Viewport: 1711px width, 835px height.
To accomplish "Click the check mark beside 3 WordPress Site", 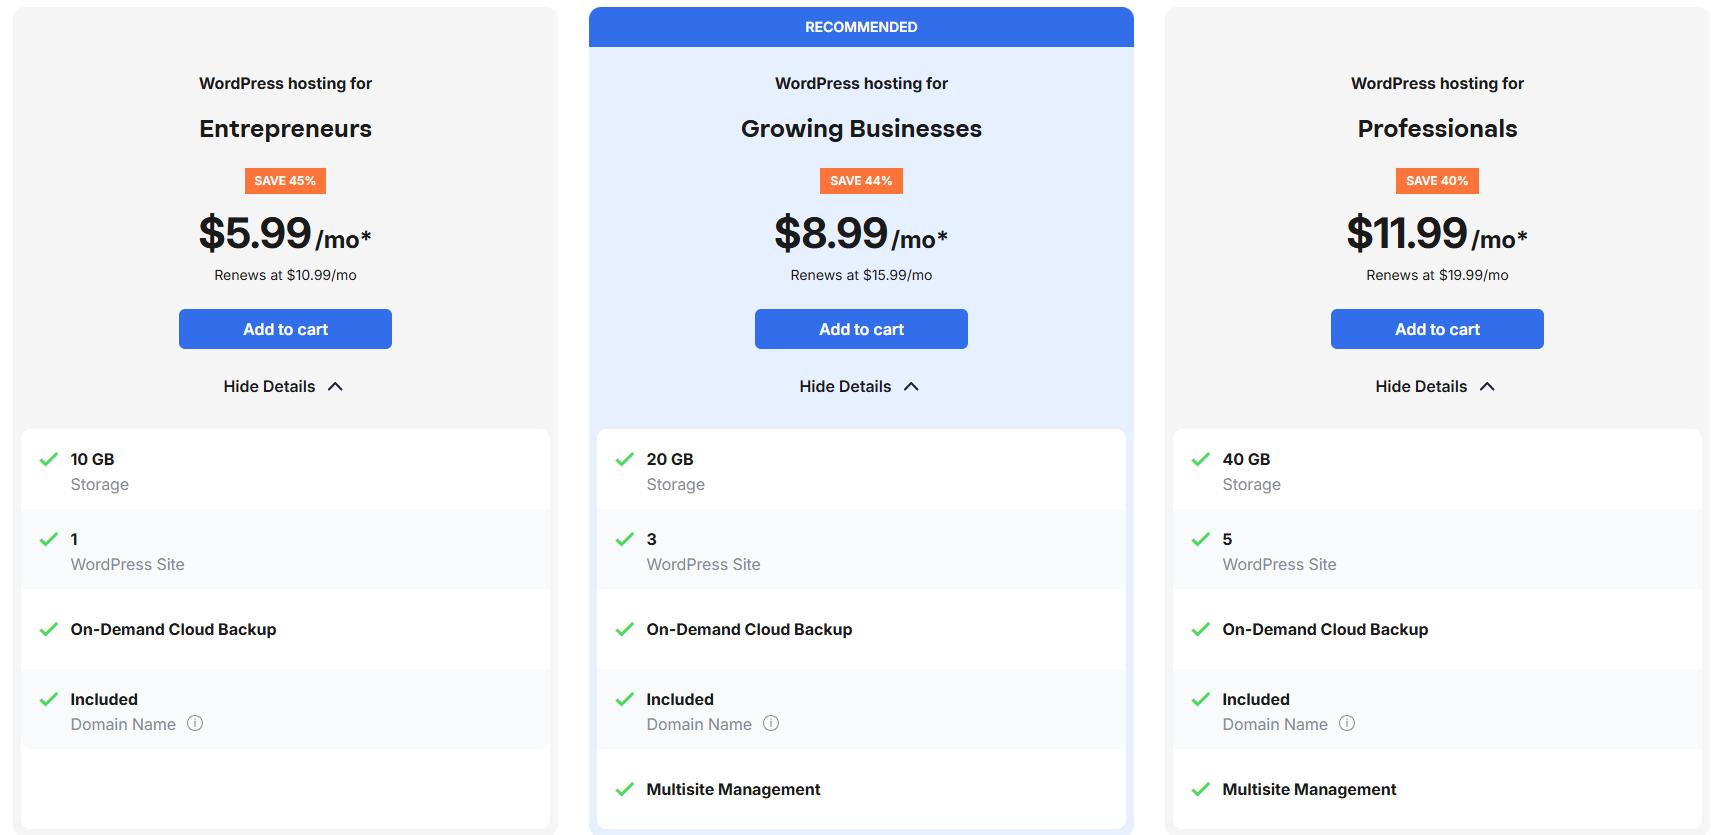I will (x=625, y=539).
